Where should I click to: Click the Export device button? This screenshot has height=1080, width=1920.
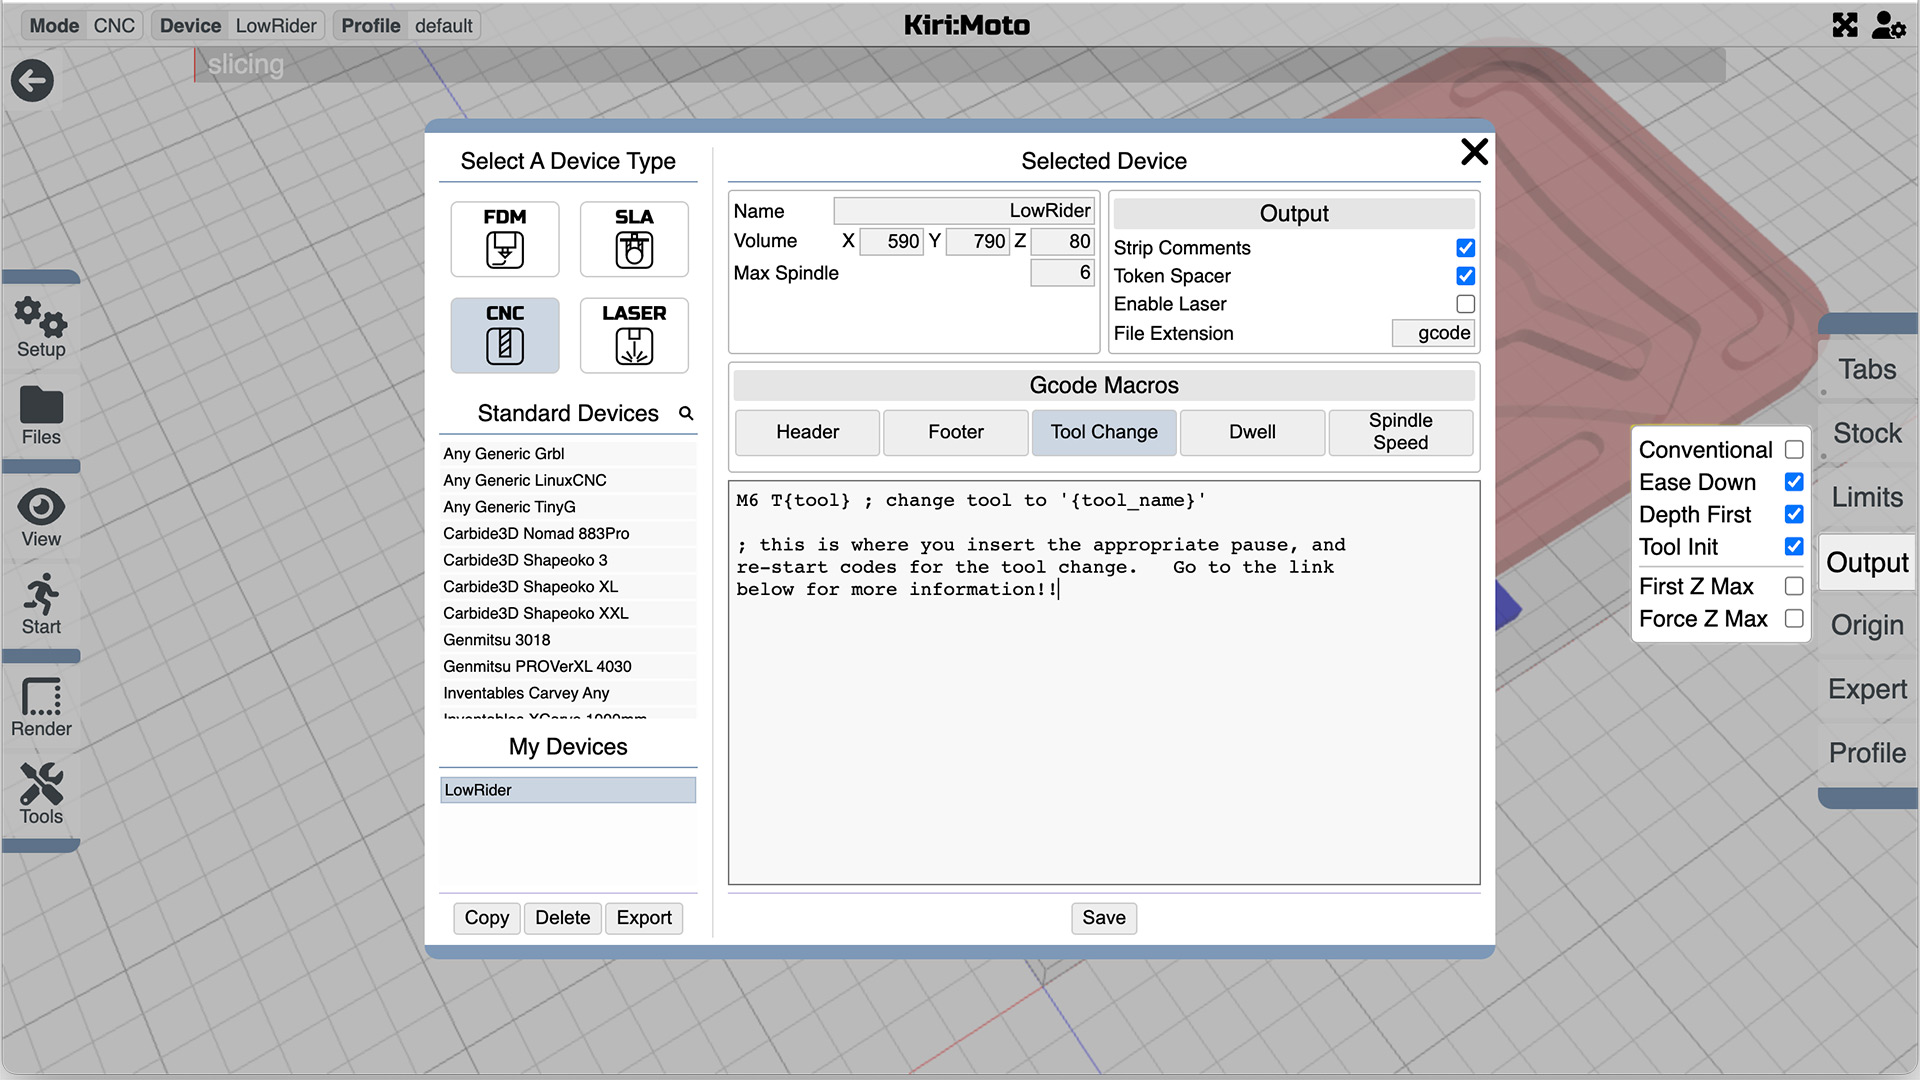[644, 918]
